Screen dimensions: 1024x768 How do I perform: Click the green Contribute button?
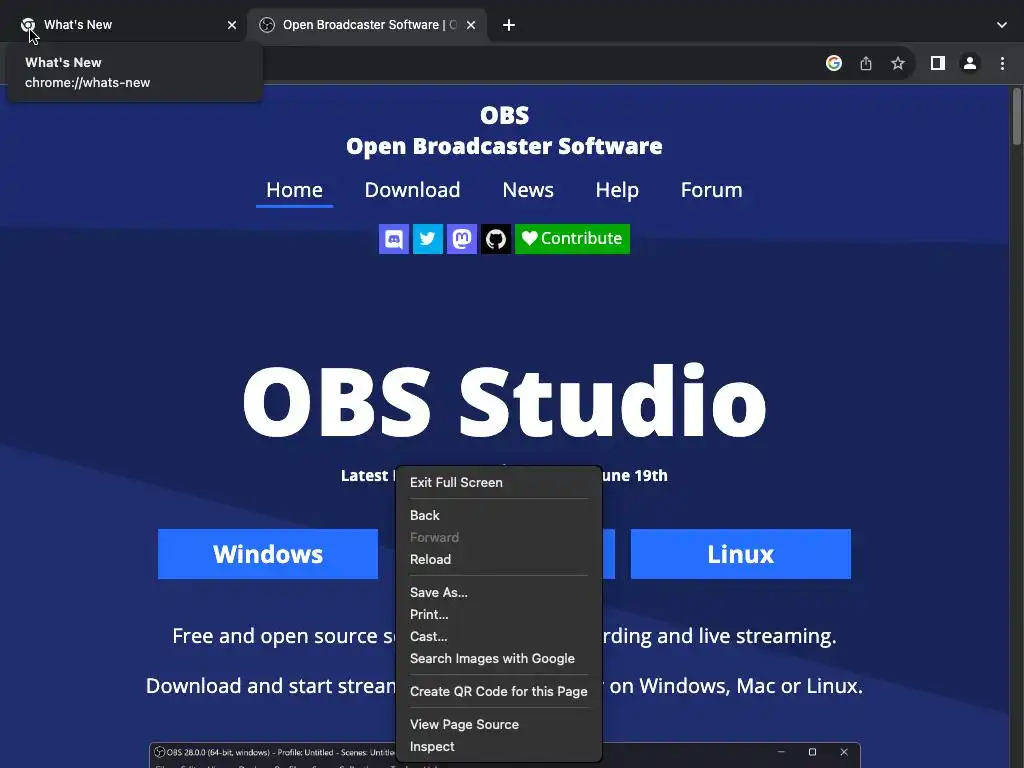tap(572, 239)
